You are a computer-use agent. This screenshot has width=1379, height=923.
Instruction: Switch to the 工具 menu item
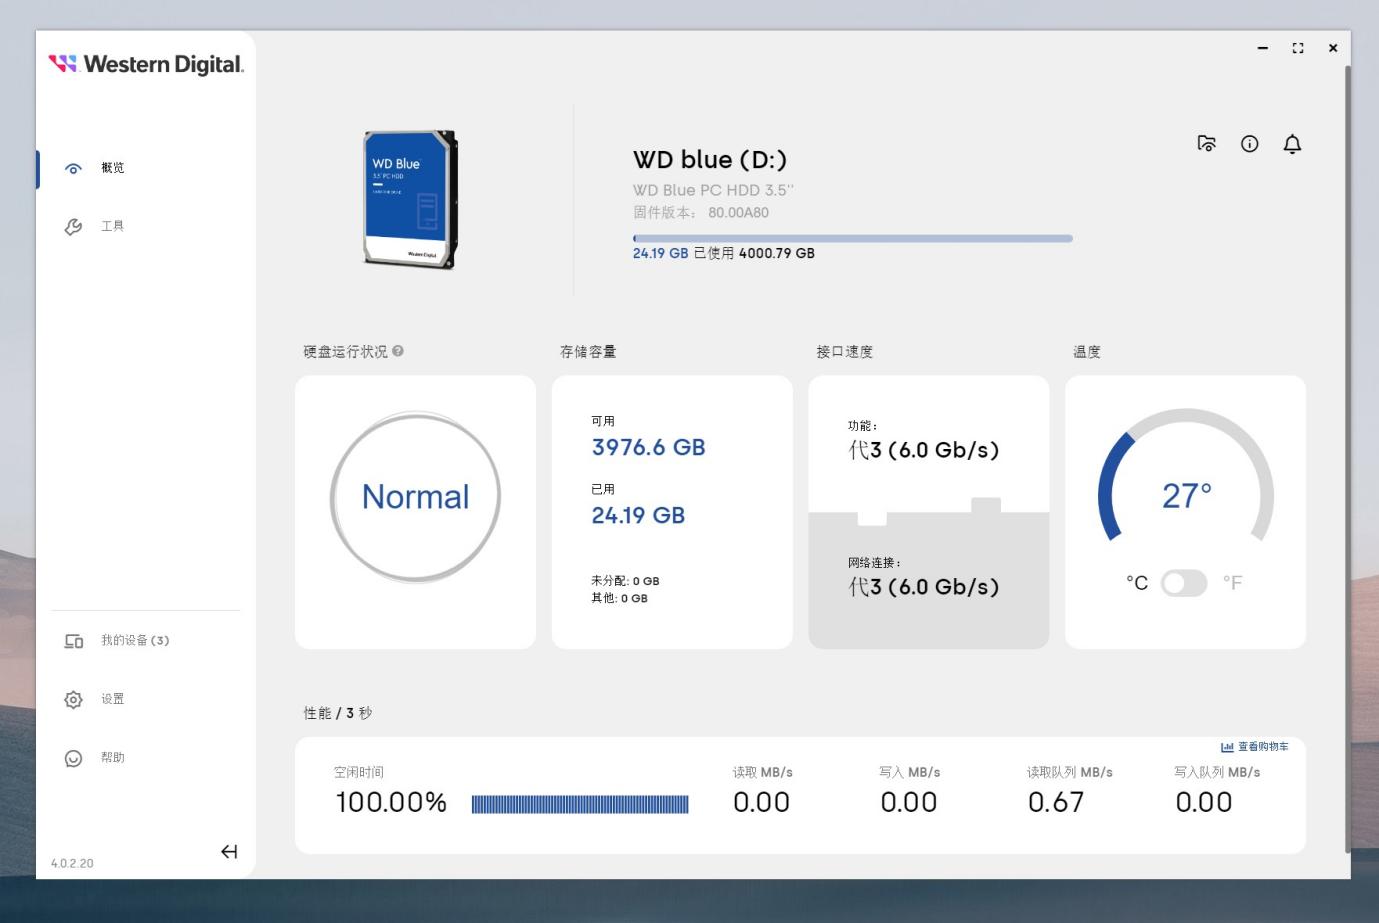[x=113, y=226]
